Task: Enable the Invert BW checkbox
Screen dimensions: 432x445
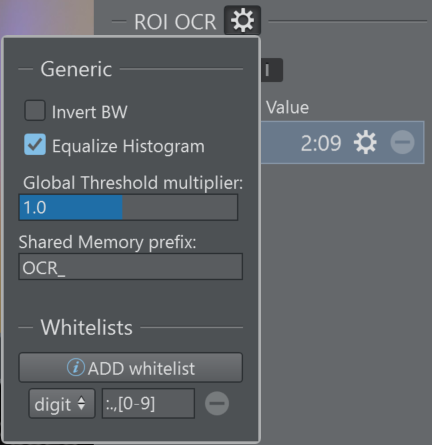Action: click(x=35, y=111)
